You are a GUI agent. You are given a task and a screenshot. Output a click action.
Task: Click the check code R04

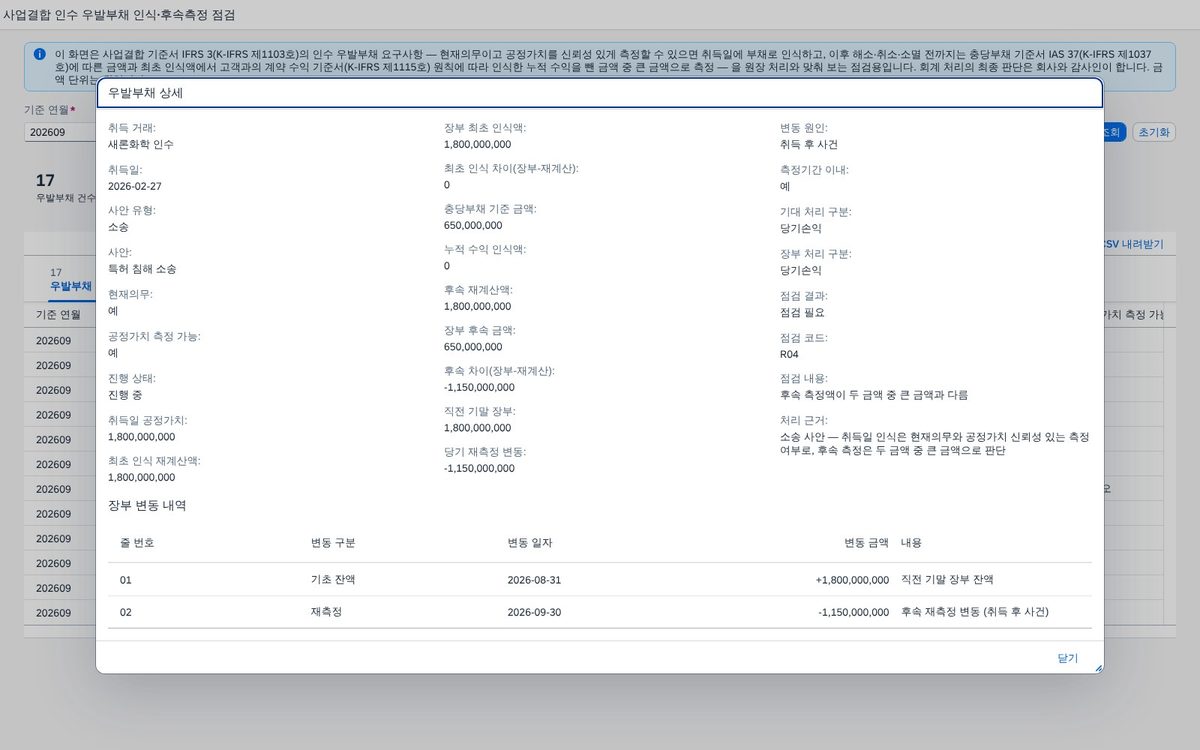click(789, 354)
